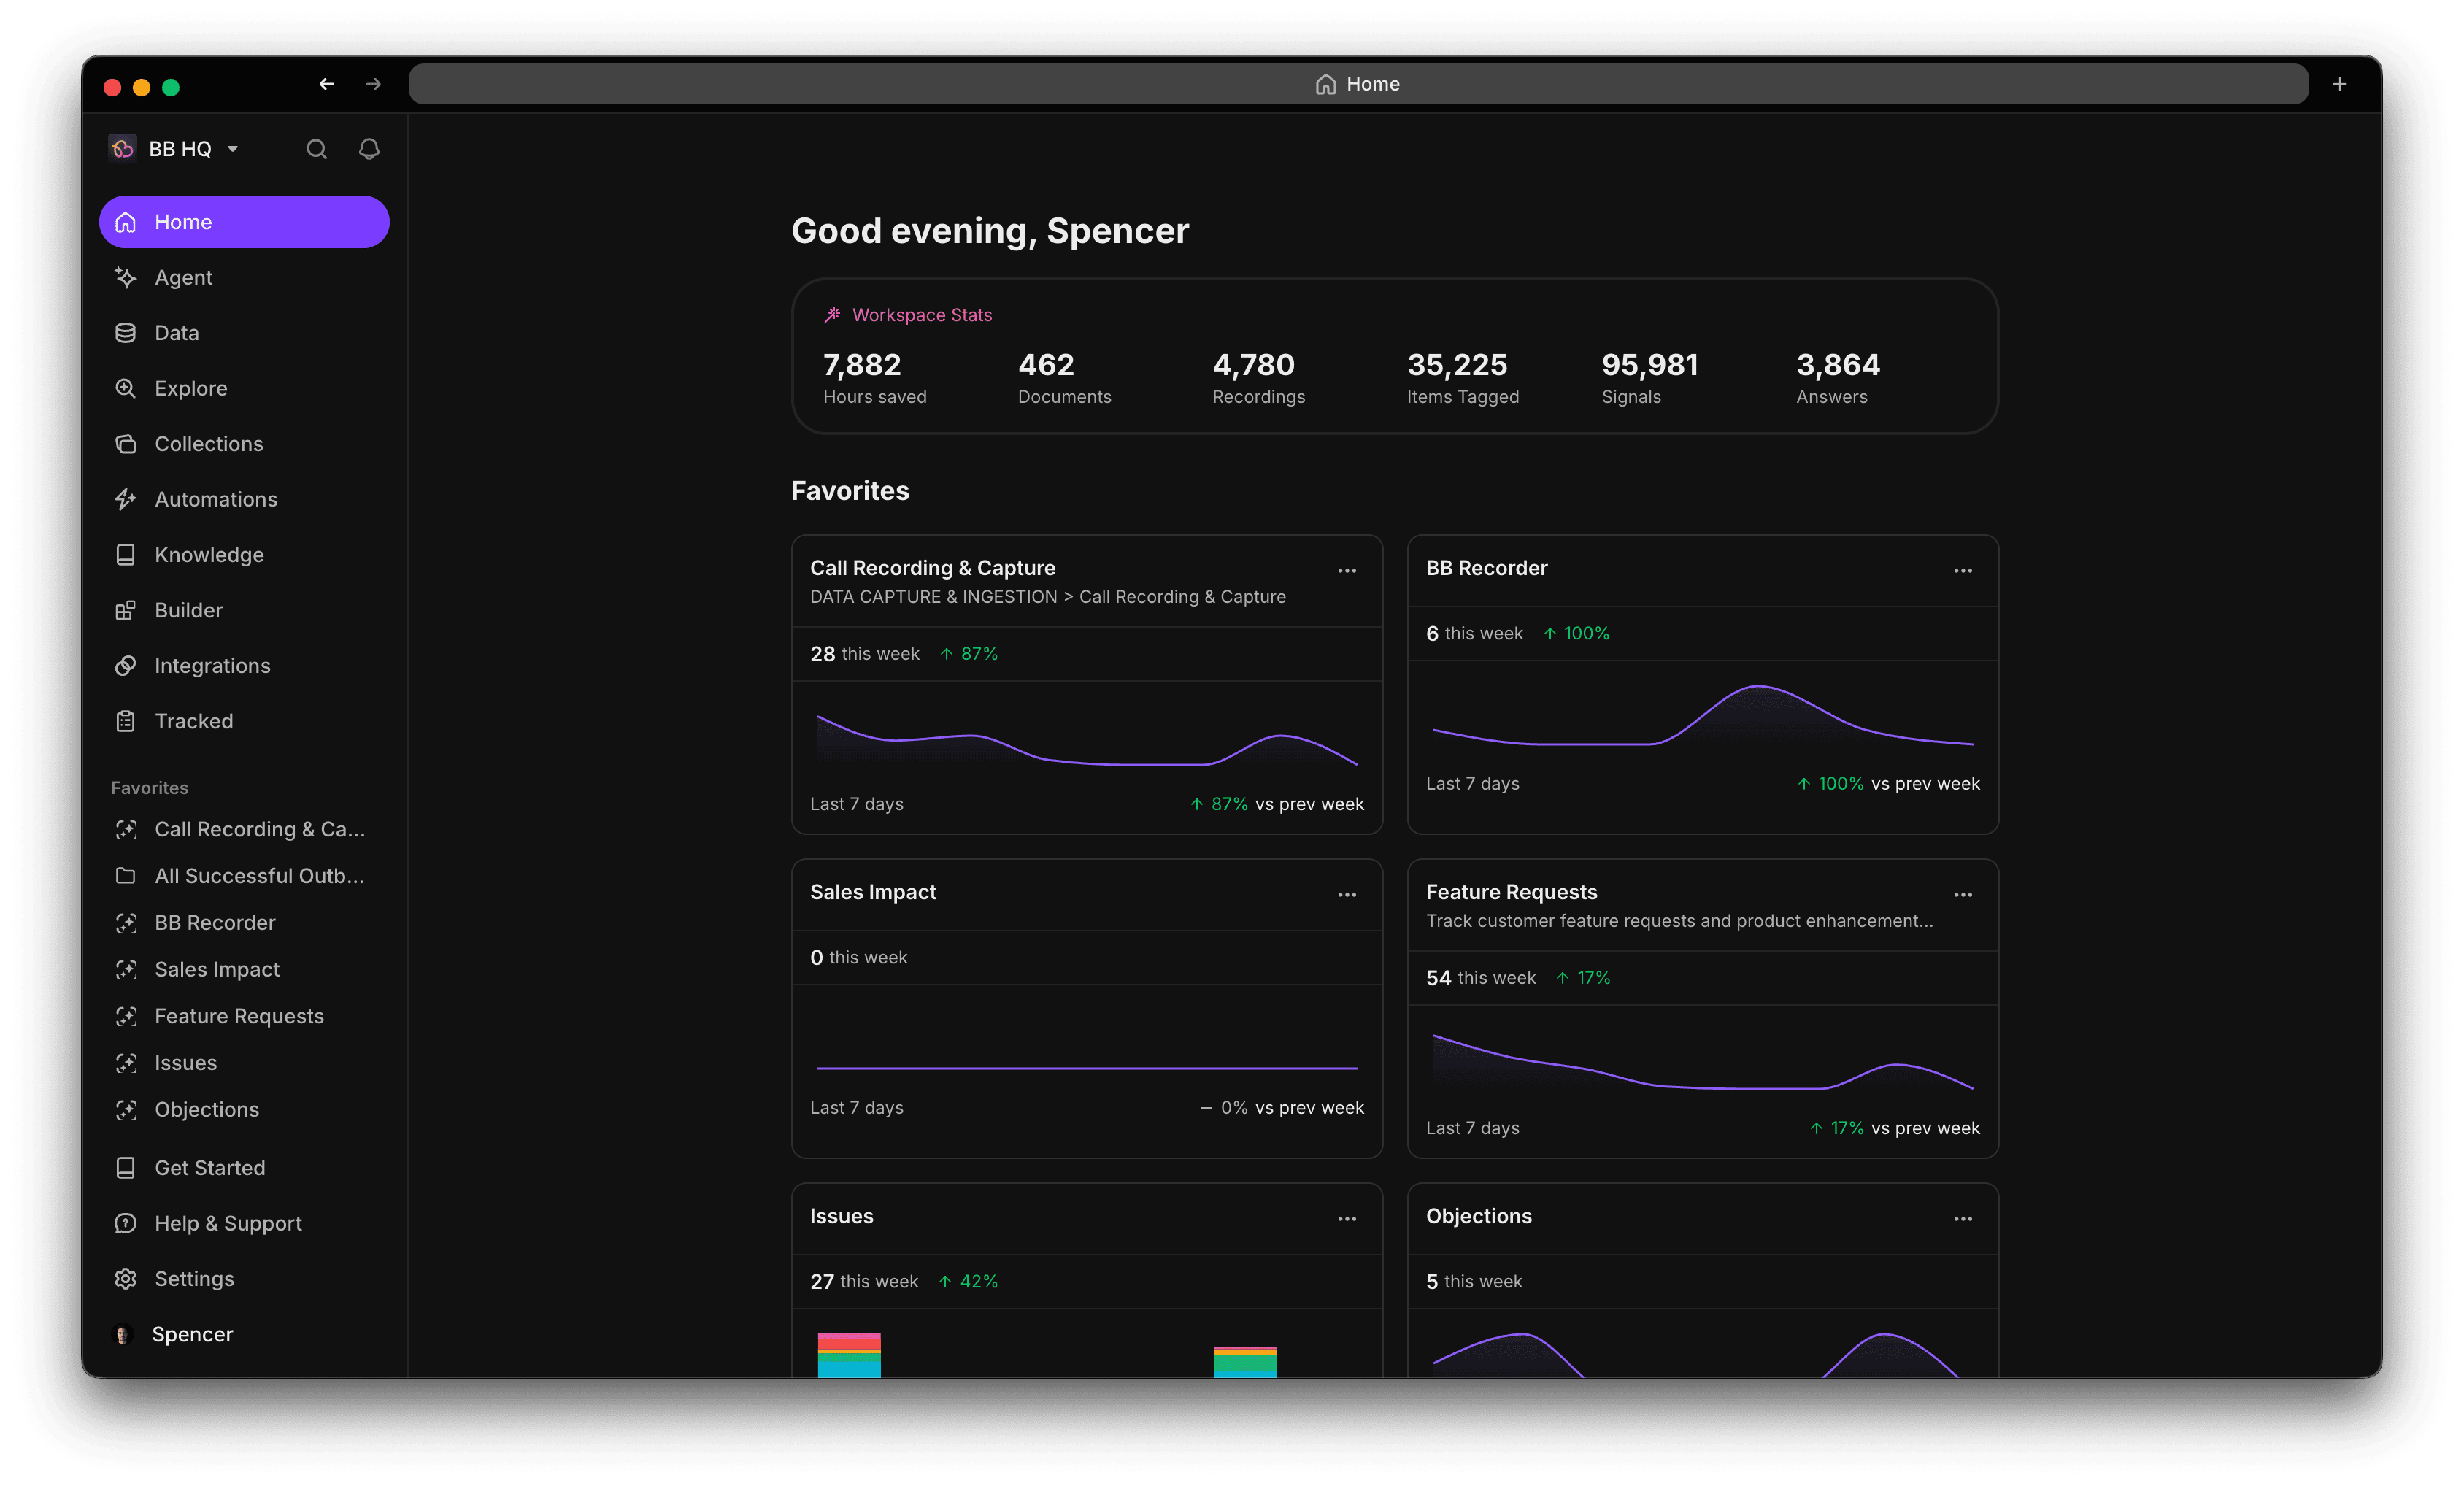Click the Automations lightning icon

tap(125, 499)
